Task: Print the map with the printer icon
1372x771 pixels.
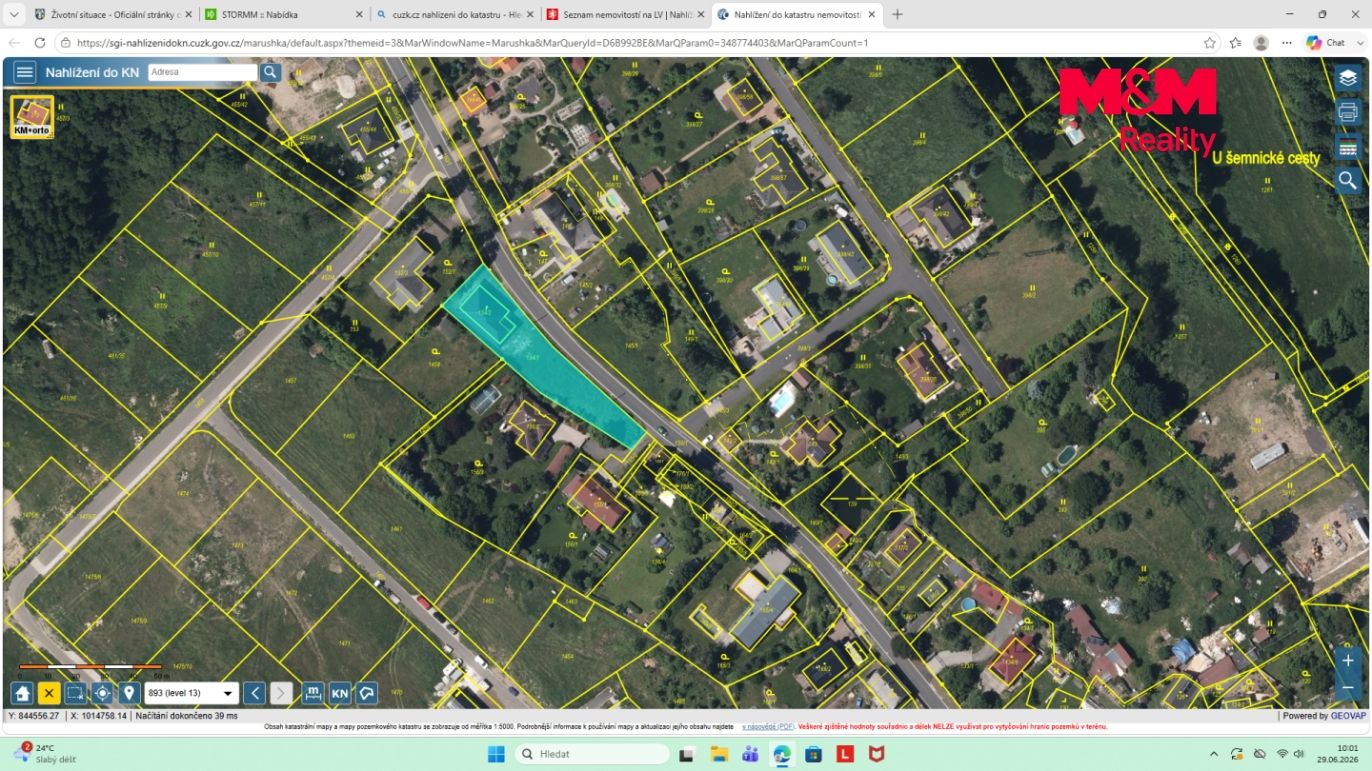Action: (x=1348, y=112)
